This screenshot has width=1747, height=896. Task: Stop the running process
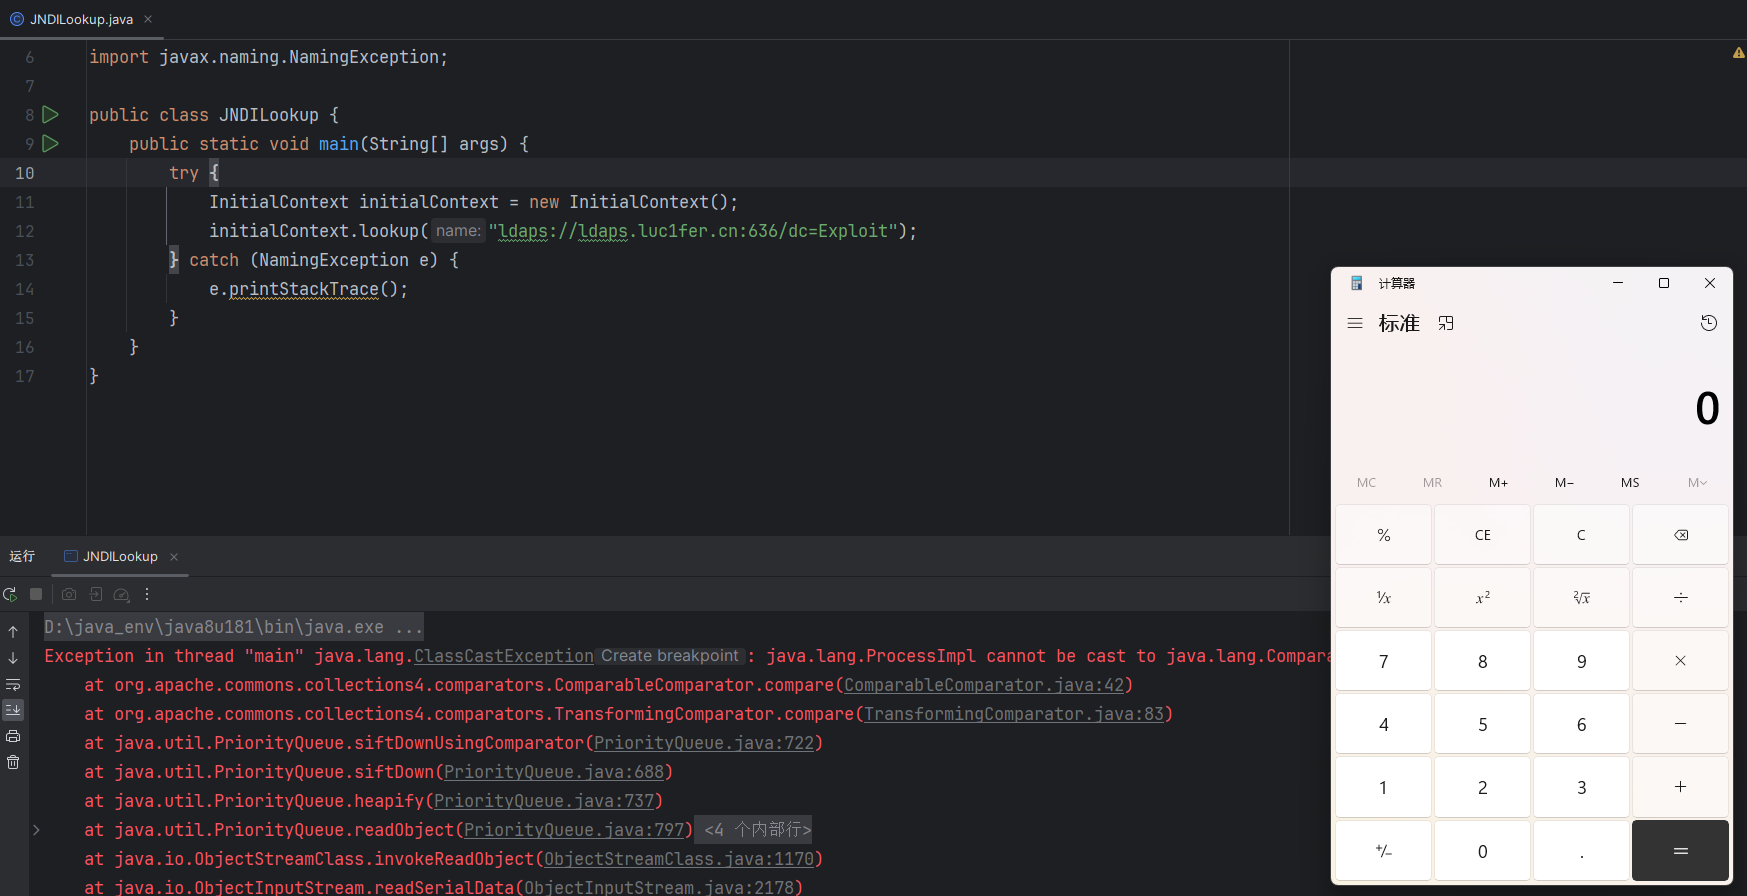pyautogui.click(x=36, y=594)
